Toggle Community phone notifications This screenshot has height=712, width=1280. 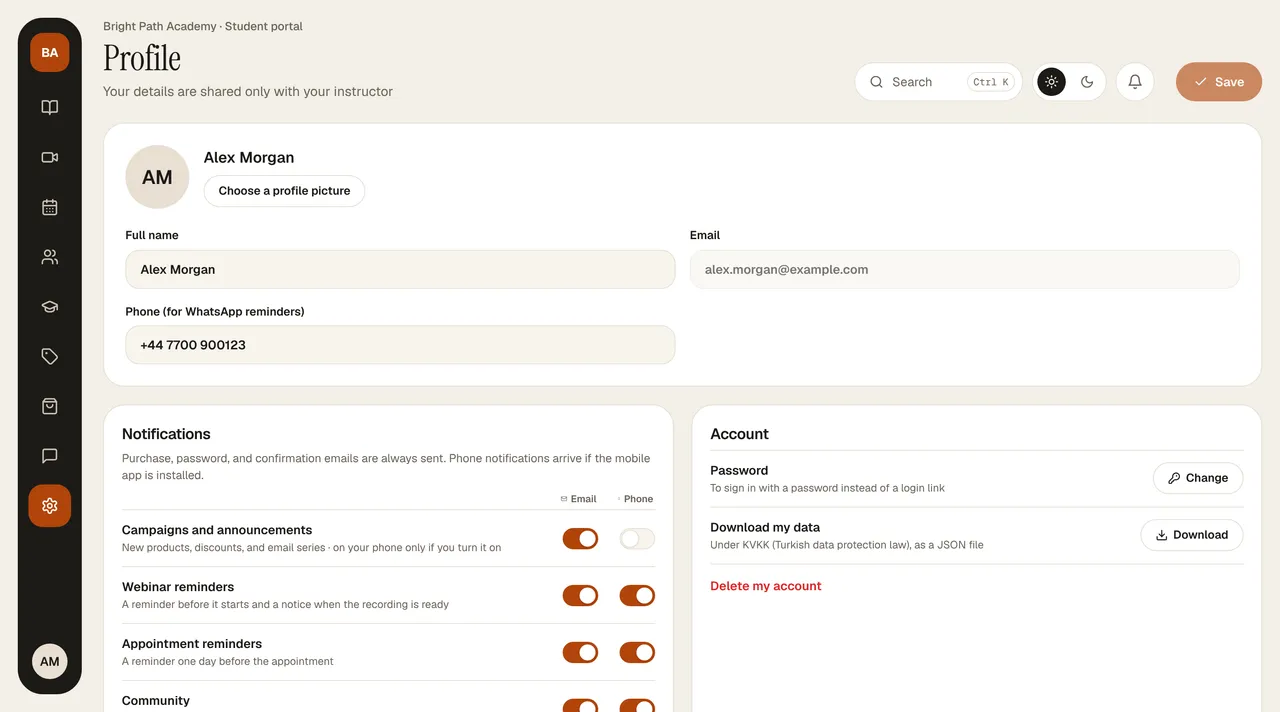(637, 705)
